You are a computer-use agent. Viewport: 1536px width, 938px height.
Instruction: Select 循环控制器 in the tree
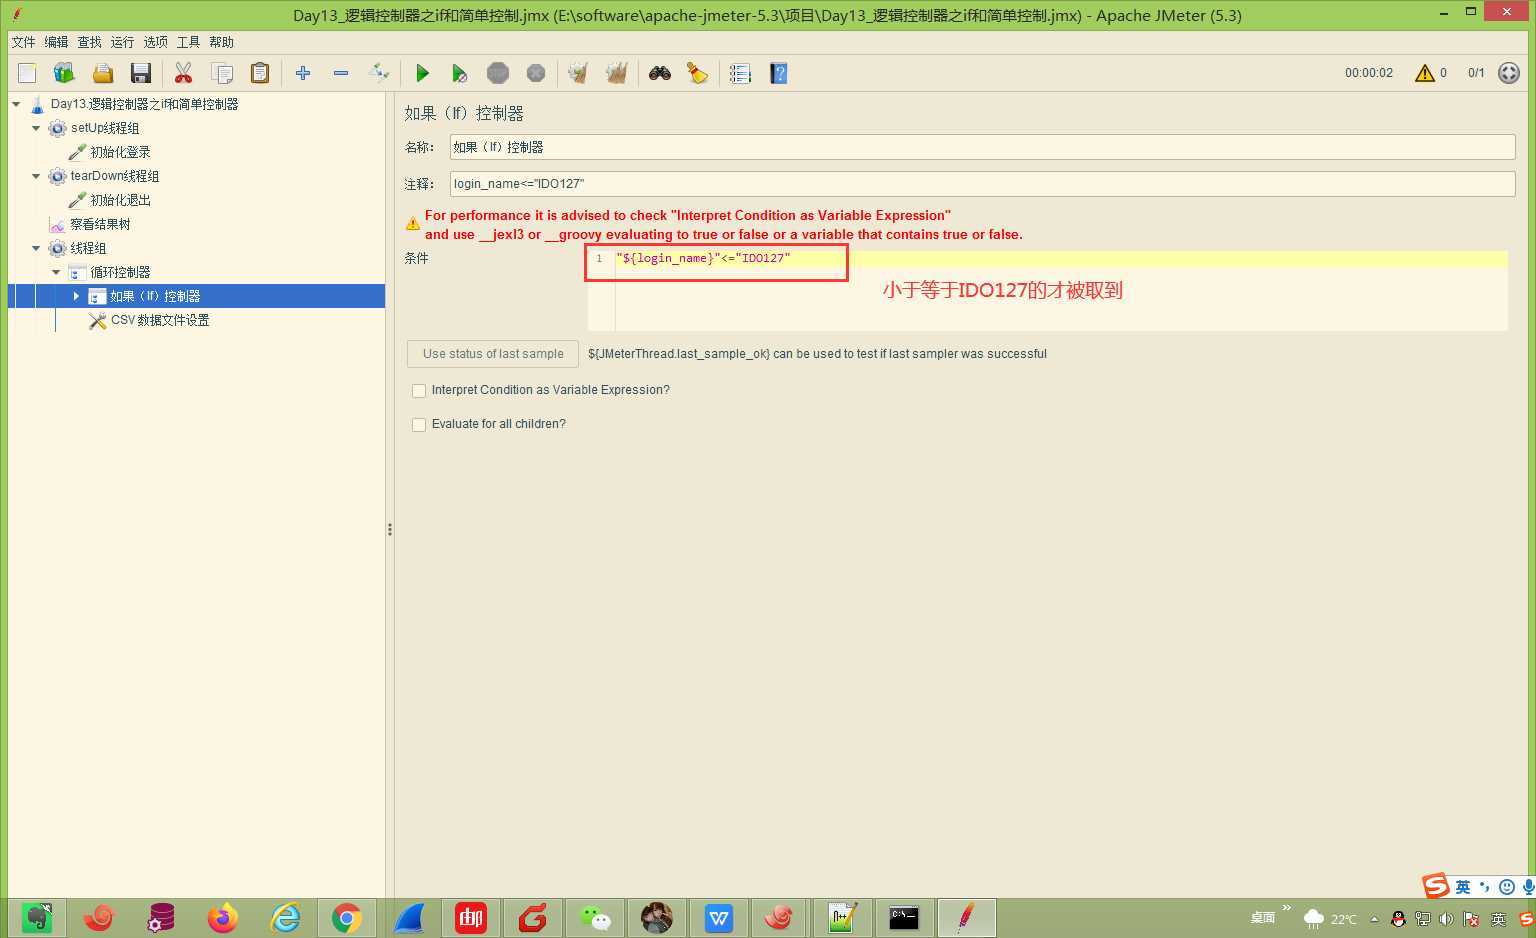(120, 272)
